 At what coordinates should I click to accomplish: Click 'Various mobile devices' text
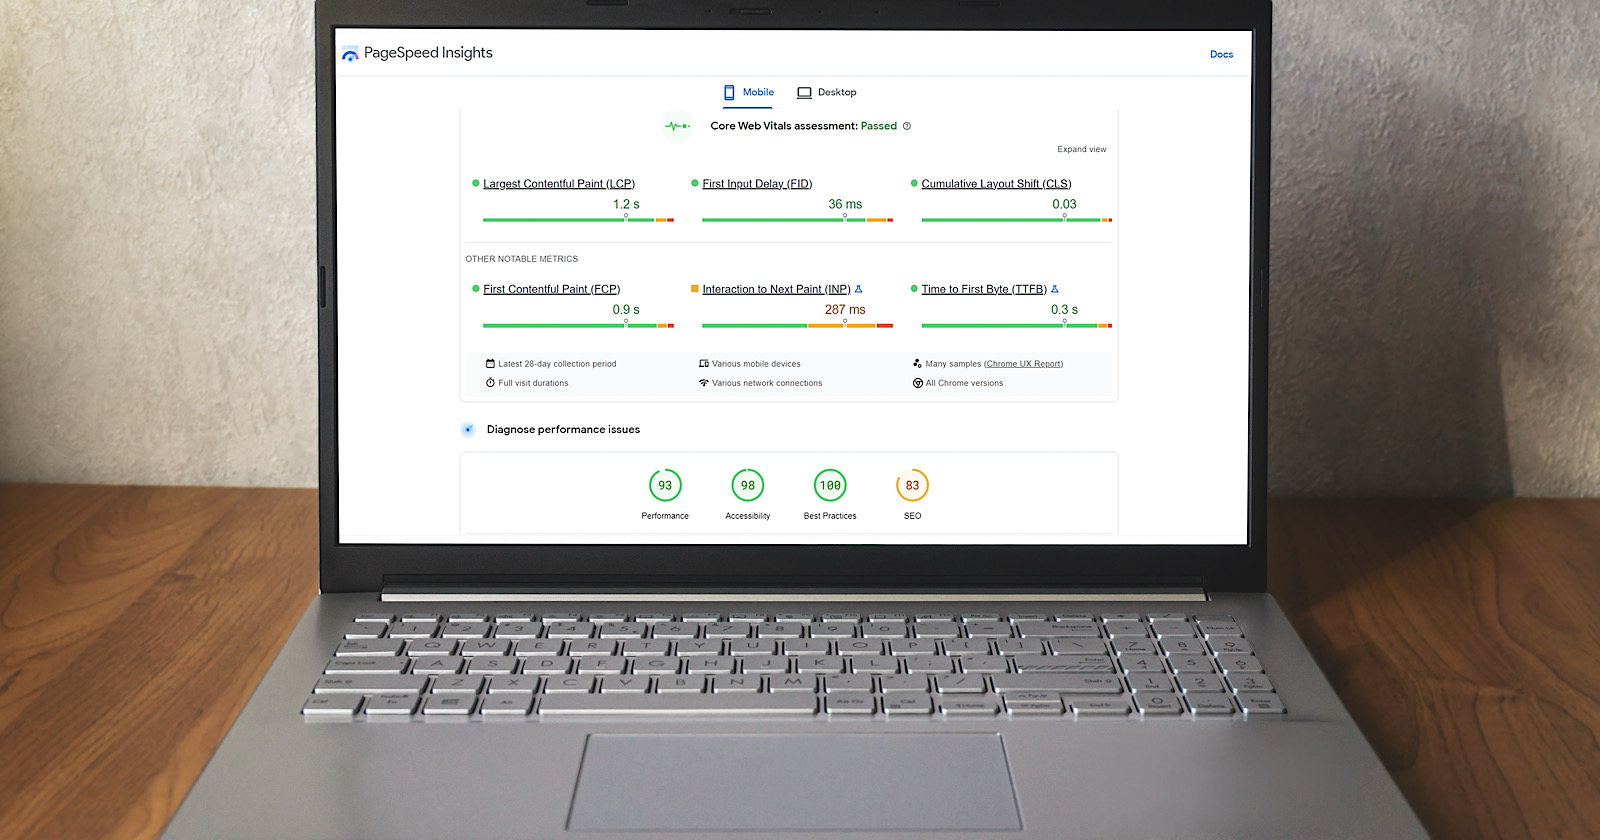756,364
